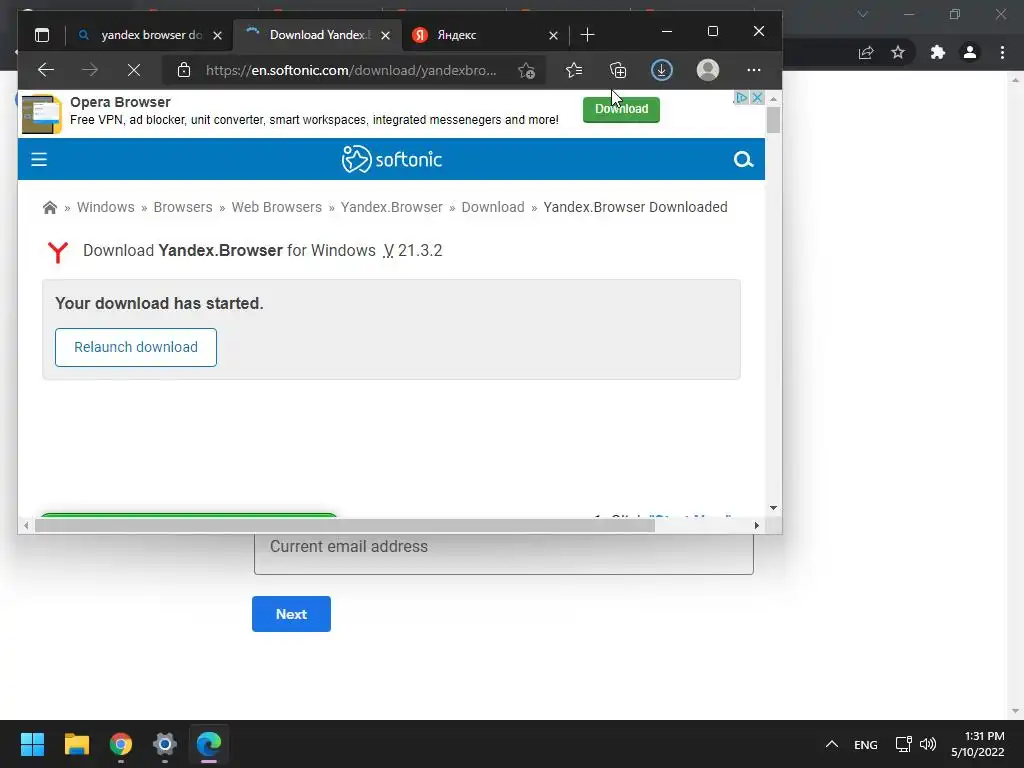Open File Explorer from taskbar

click(76, 744)
